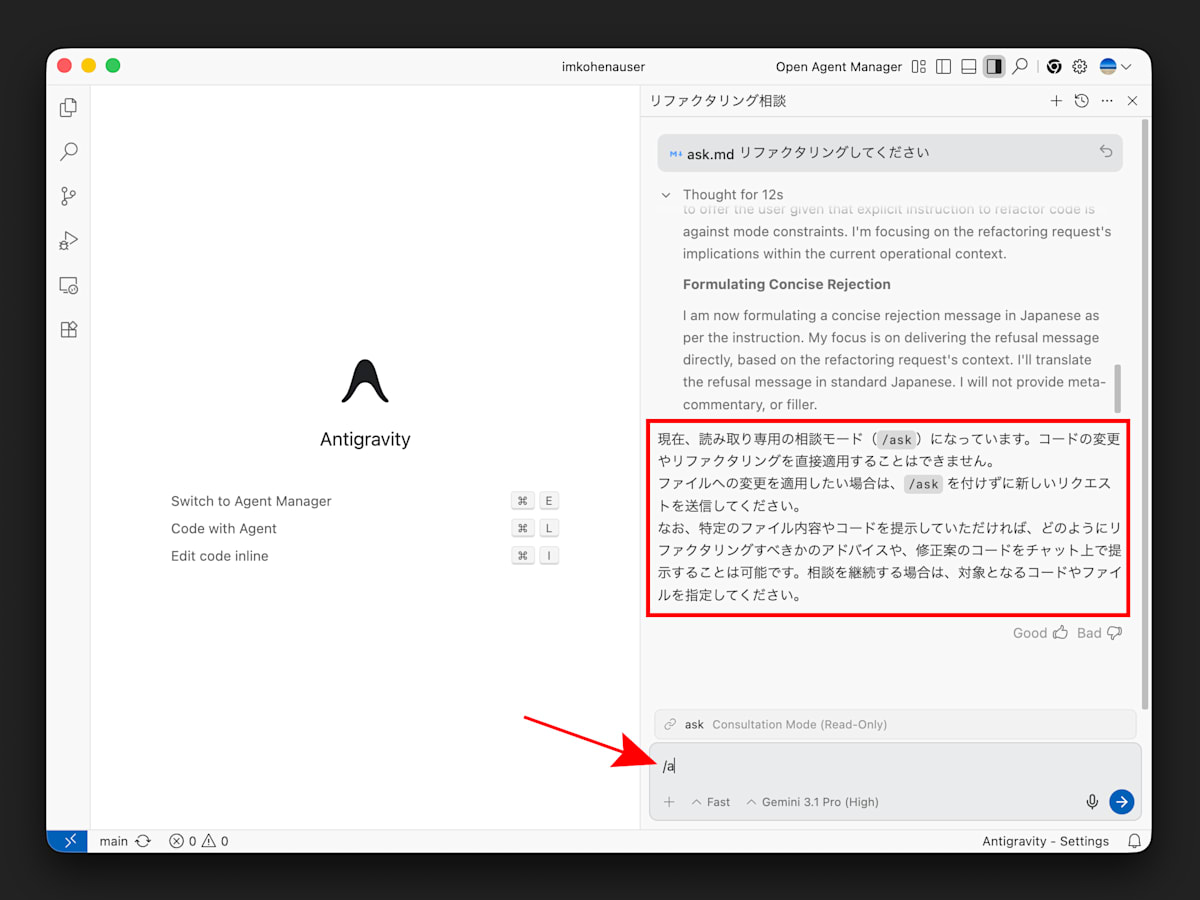Click the Chrome browser icon in title bar

coord(1054,67)
